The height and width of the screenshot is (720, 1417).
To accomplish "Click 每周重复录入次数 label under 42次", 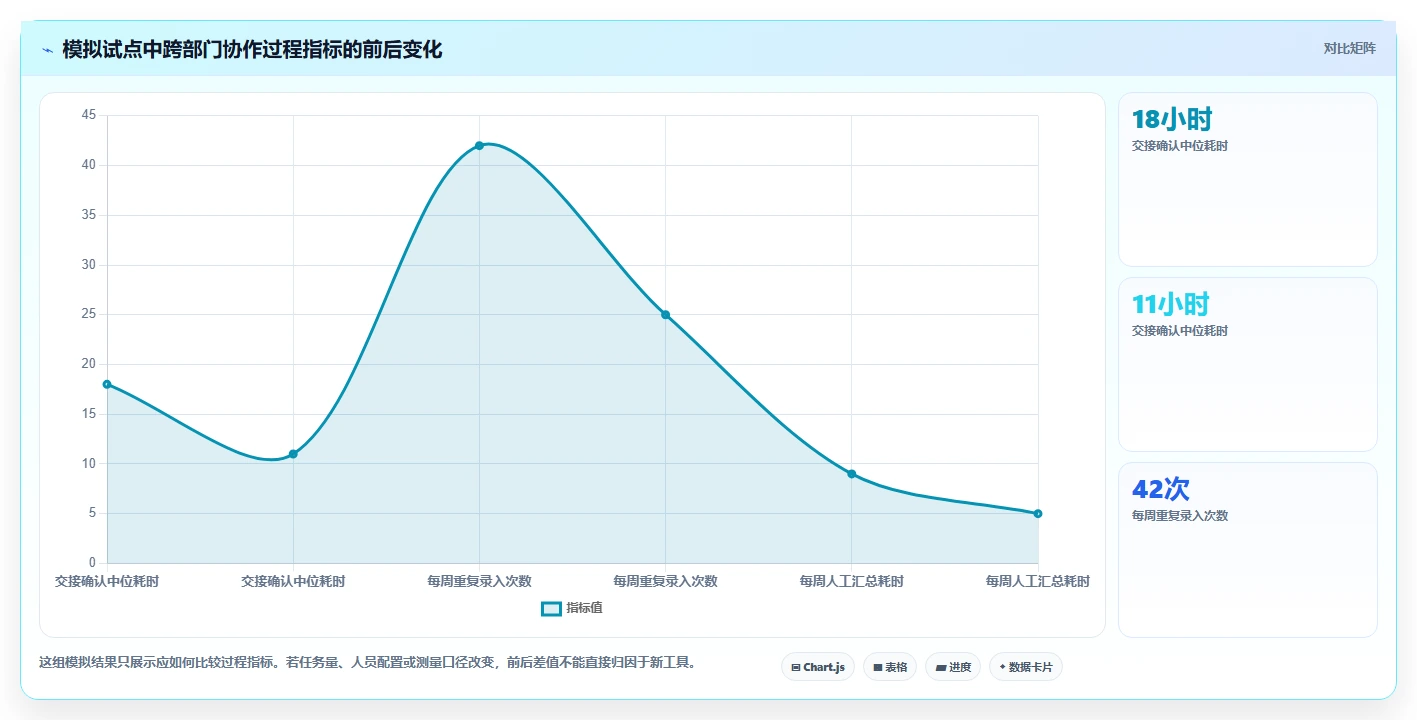I will coord(1180,516).
